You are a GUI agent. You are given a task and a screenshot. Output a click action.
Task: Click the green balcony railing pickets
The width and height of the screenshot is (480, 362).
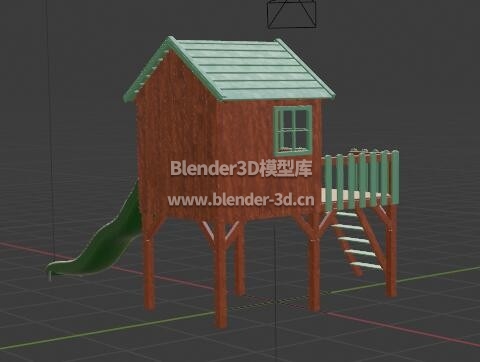362,178
